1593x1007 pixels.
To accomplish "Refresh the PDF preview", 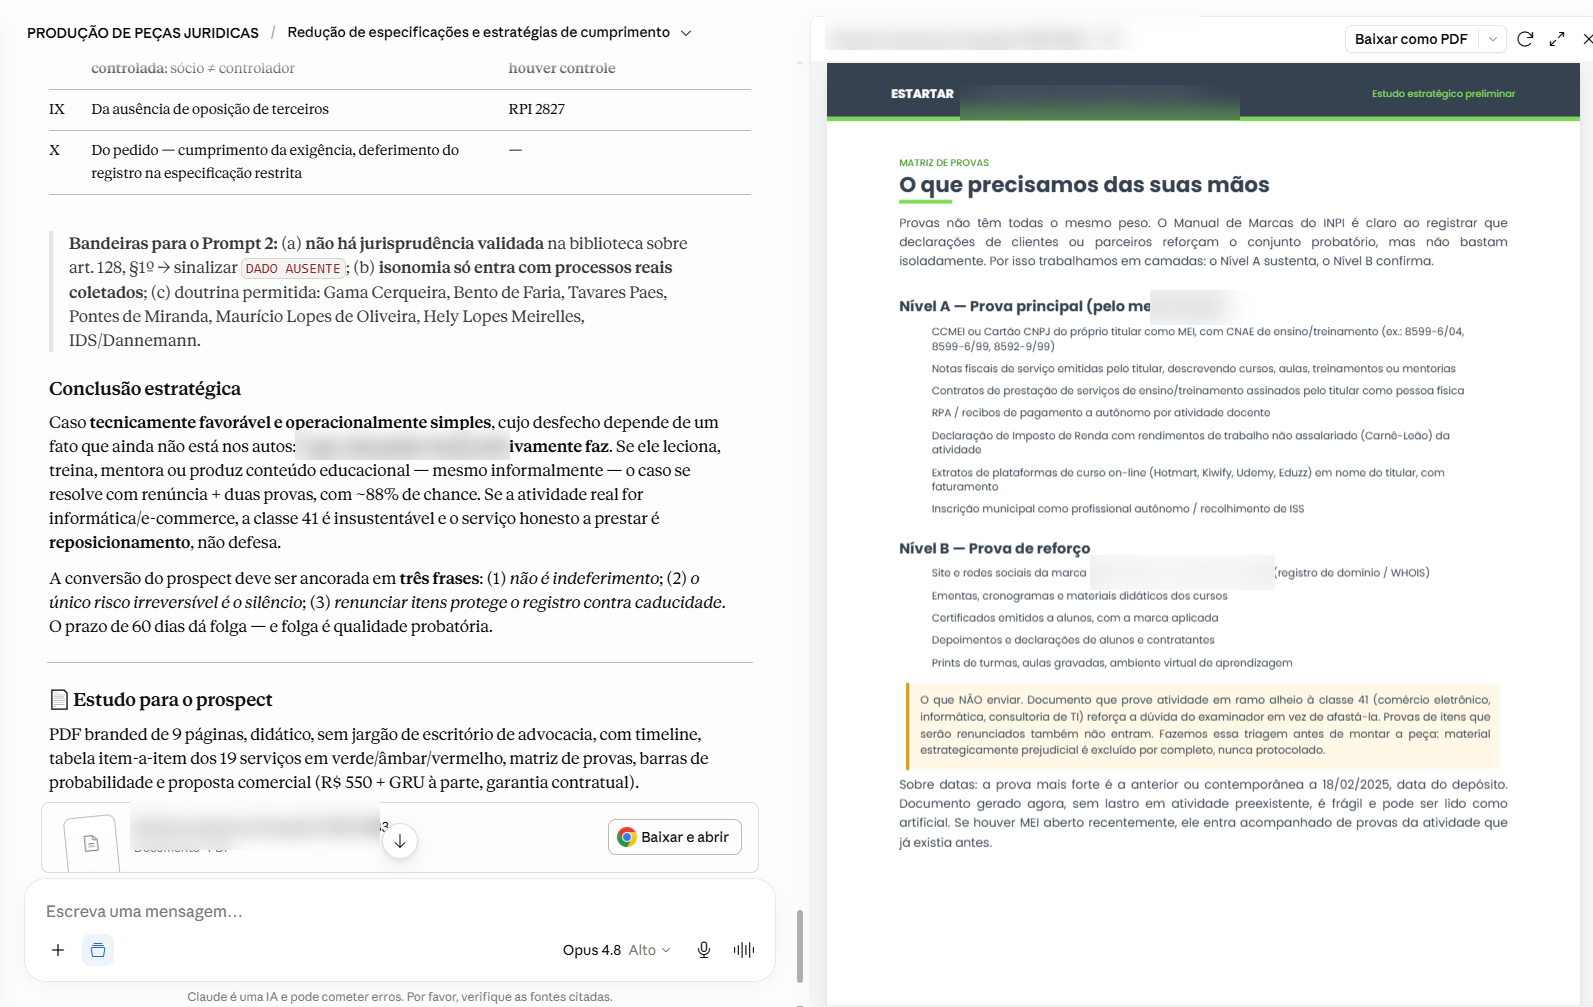I will coord(1525,39).
